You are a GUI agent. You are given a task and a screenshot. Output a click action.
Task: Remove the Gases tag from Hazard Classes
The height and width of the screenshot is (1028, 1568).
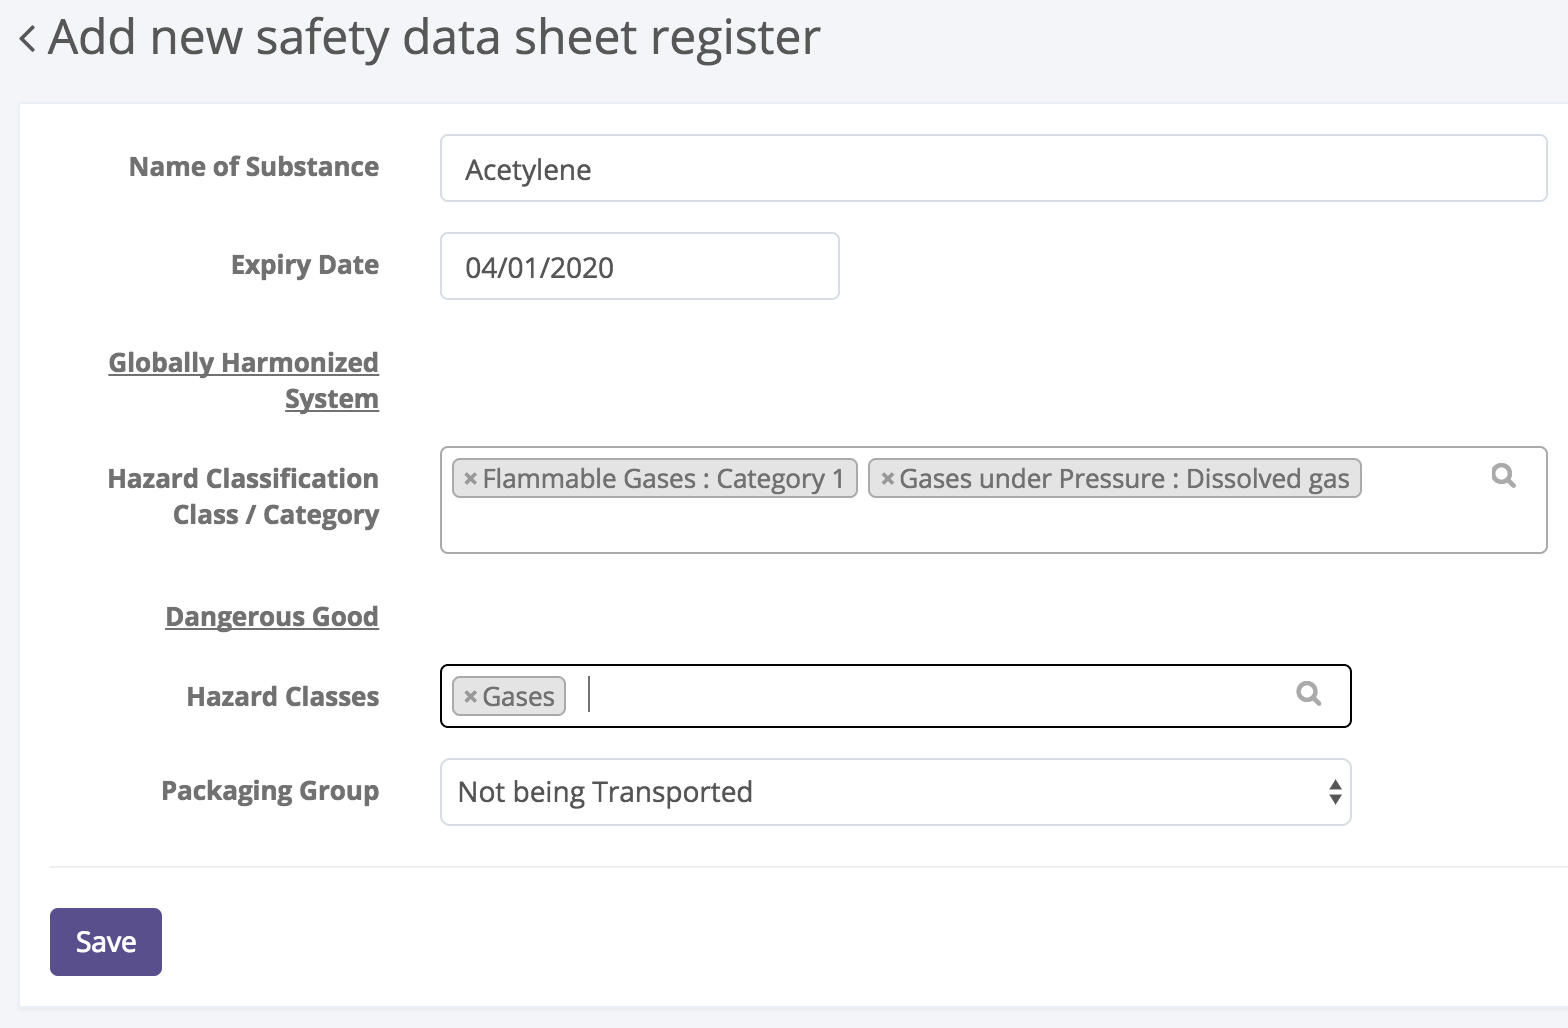tap(470, 697)
